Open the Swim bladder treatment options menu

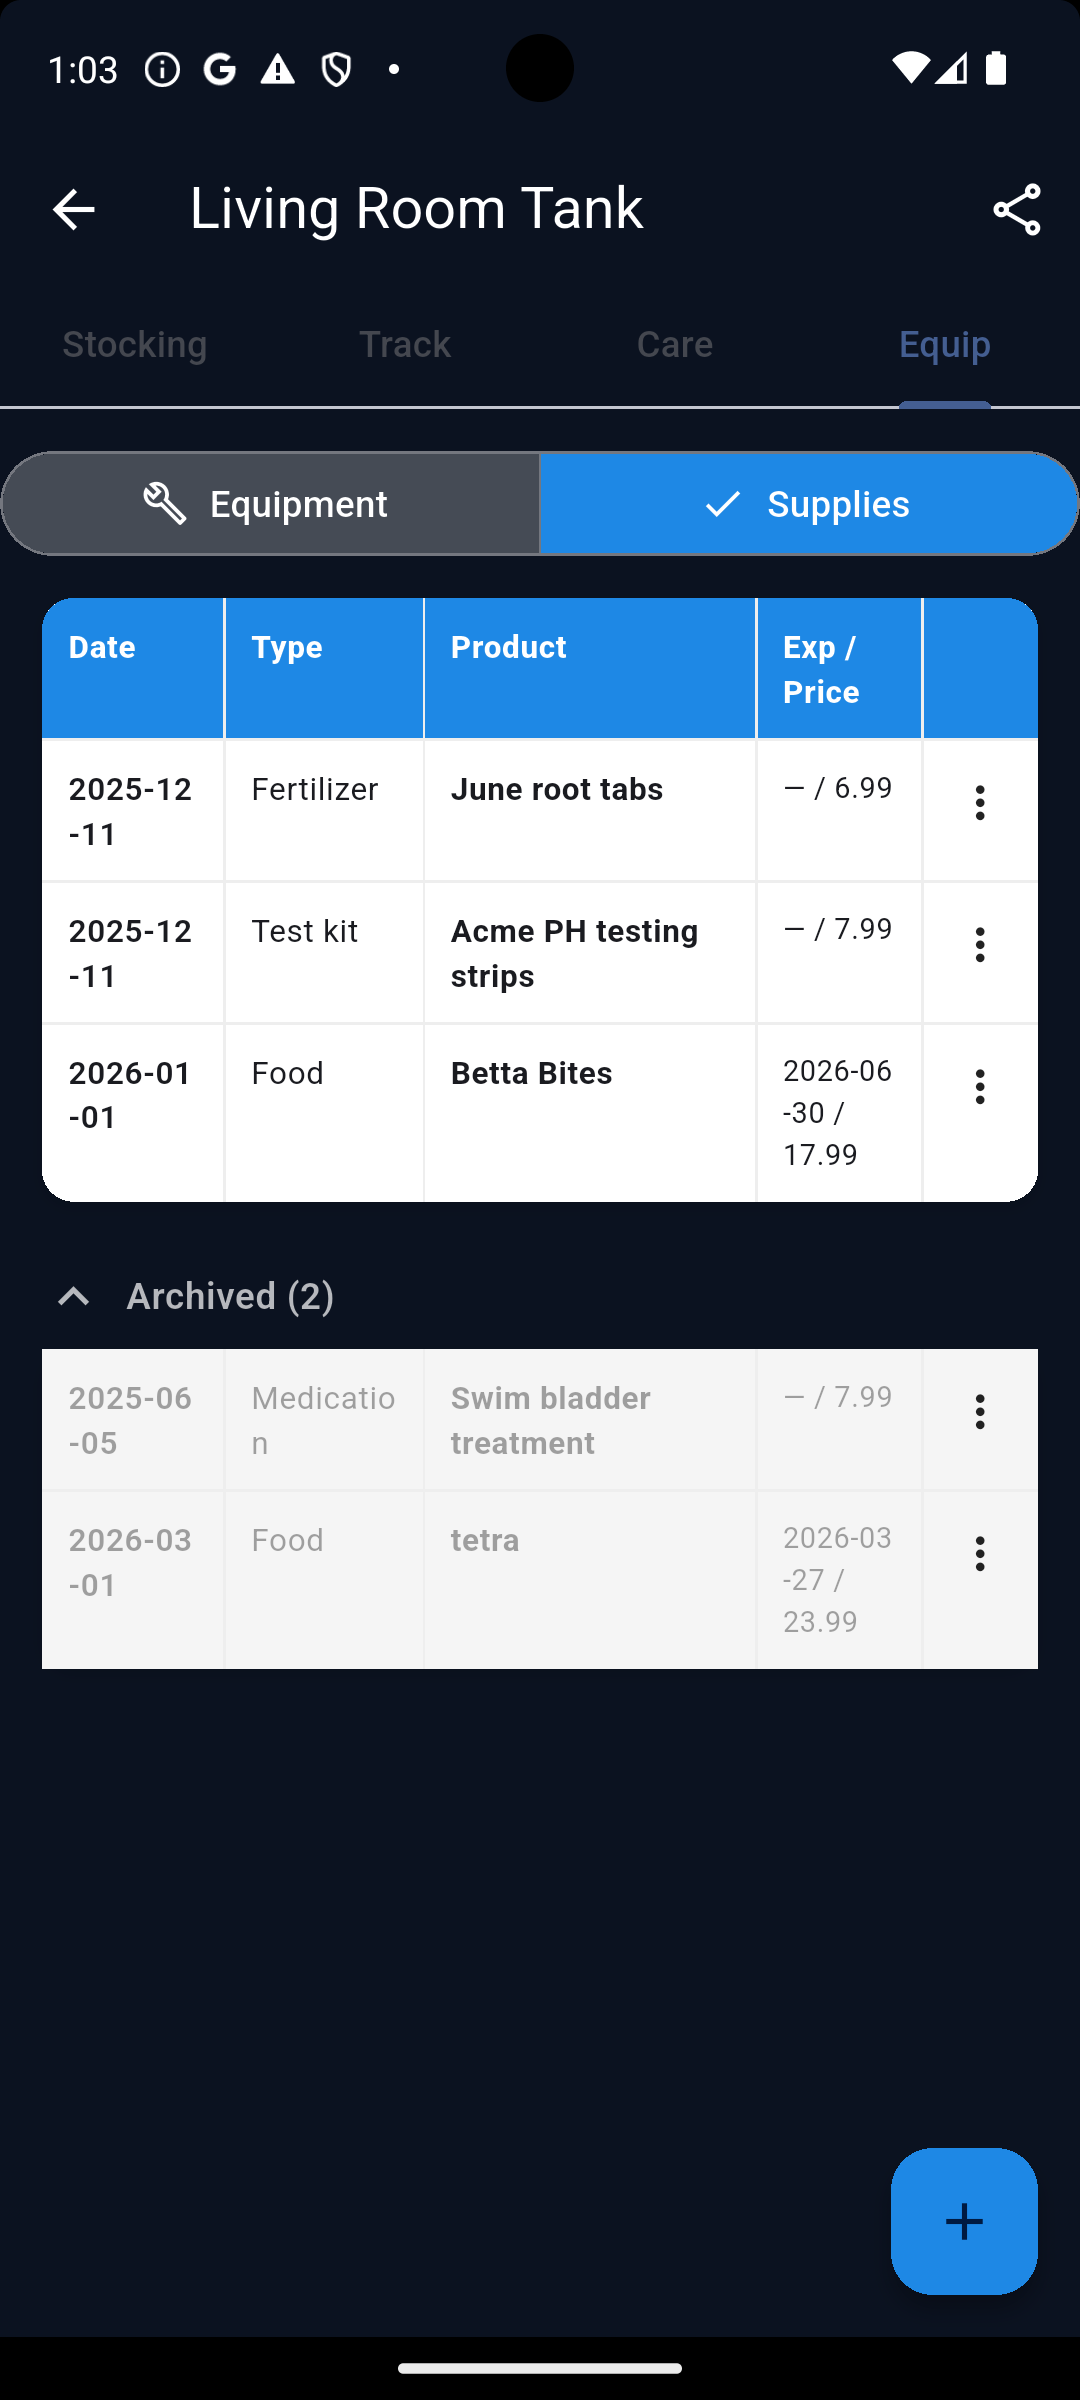coord(980,1412)
